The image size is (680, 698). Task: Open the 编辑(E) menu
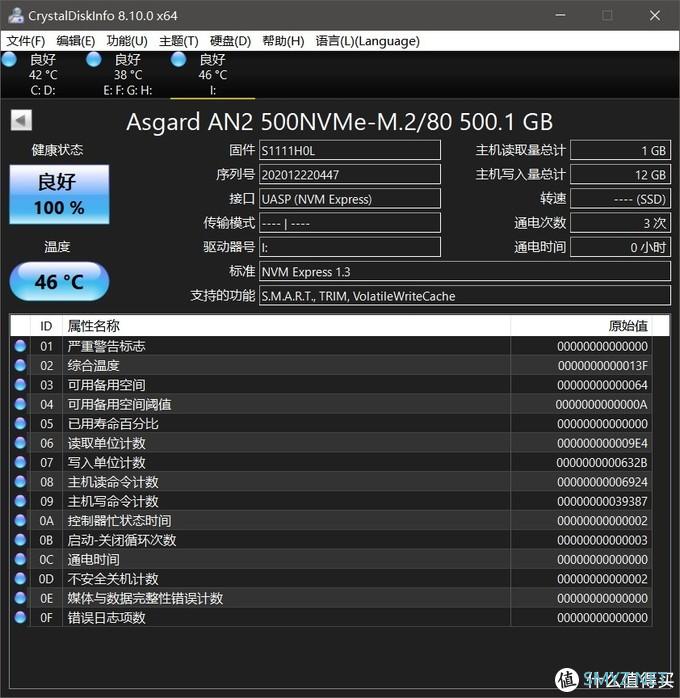pos(76,41)
